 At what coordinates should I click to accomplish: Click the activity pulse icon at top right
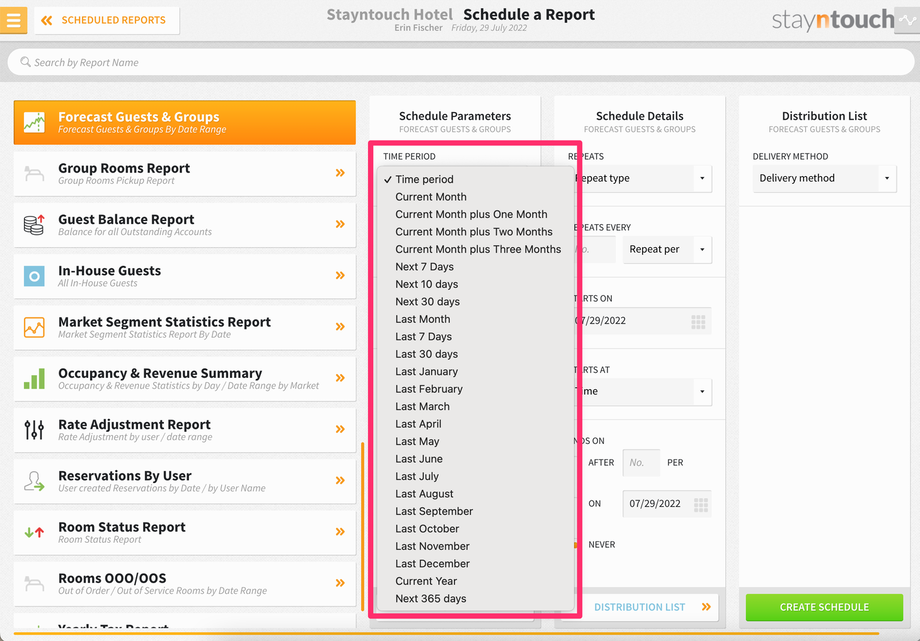907,20
